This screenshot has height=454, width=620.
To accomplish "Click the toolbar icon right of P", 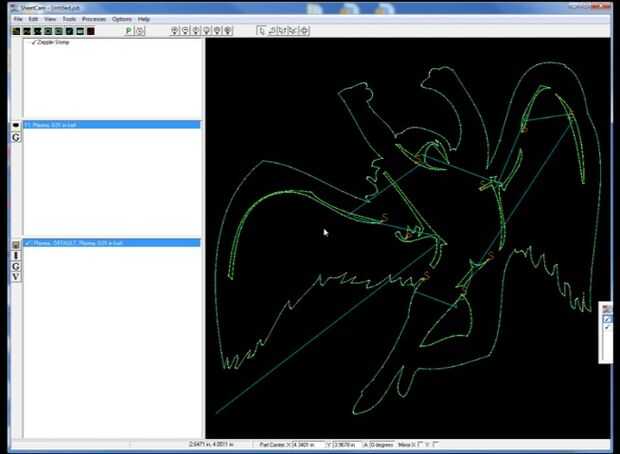I will point(140,31).
